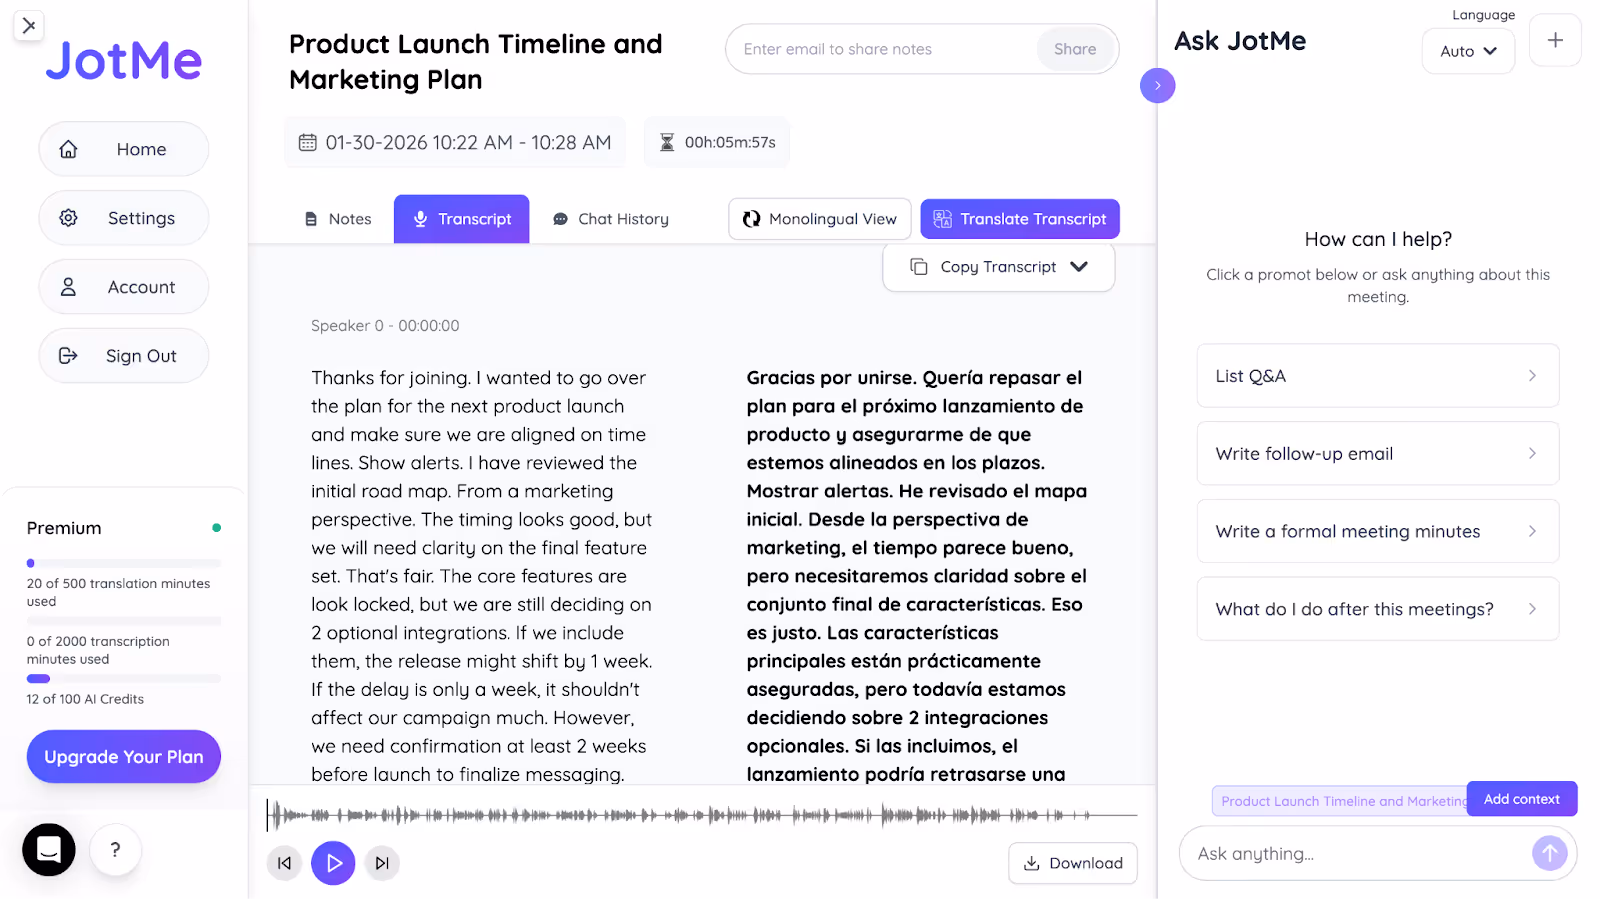Click the 00h:05m:57s duration text
Screen dimensions: 1600x899
point(730,143)
